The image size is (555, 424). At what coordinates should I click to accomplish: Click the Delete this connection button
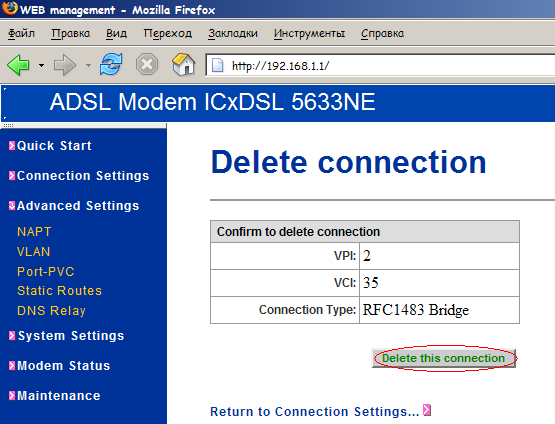tap(444, 358)
